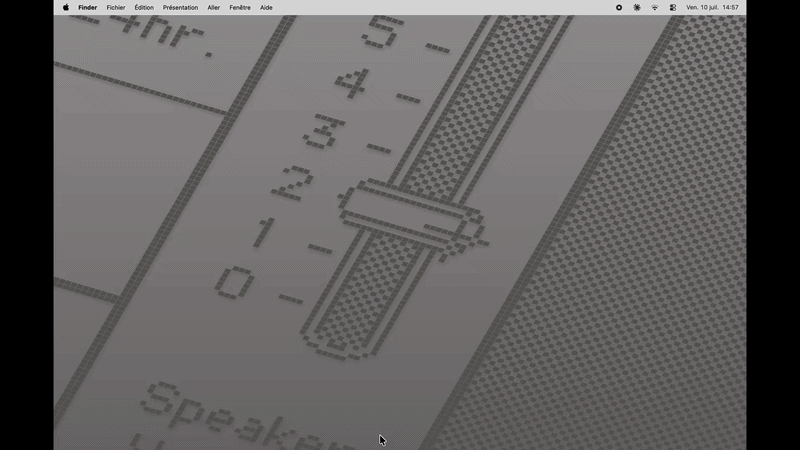Click the circular recording status icon
Image resolution: width=800 pixels, height=450 pixels.
(x=619, y=8)
